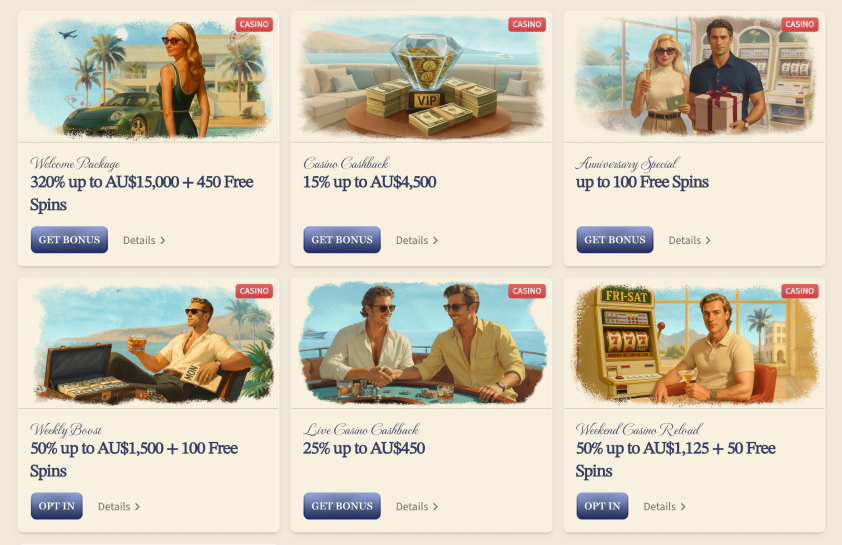The width and height of the screenshot is (842, 545).
Task: Open Details link for Weekend Casino Reload
Action: pos(664,507)
